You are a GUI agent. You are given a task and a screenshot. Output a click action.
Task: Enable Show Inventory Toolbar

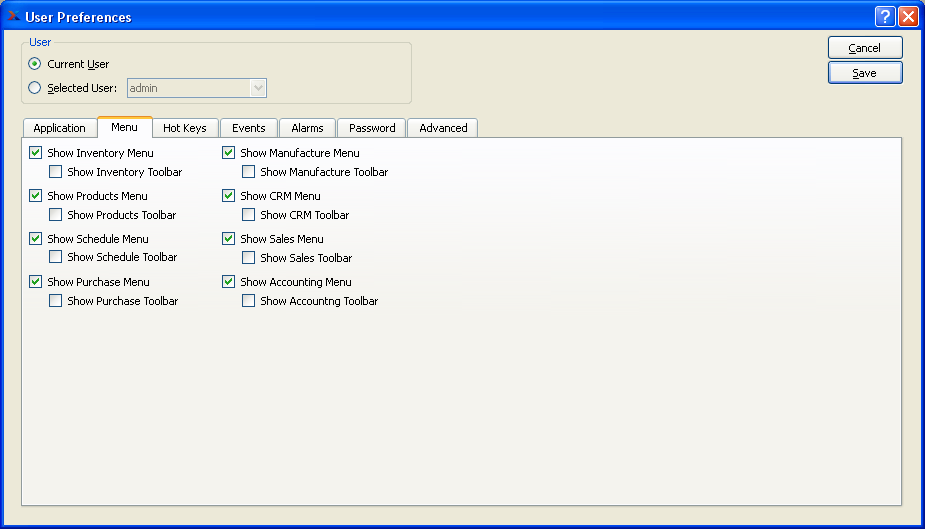pos(55,172)
